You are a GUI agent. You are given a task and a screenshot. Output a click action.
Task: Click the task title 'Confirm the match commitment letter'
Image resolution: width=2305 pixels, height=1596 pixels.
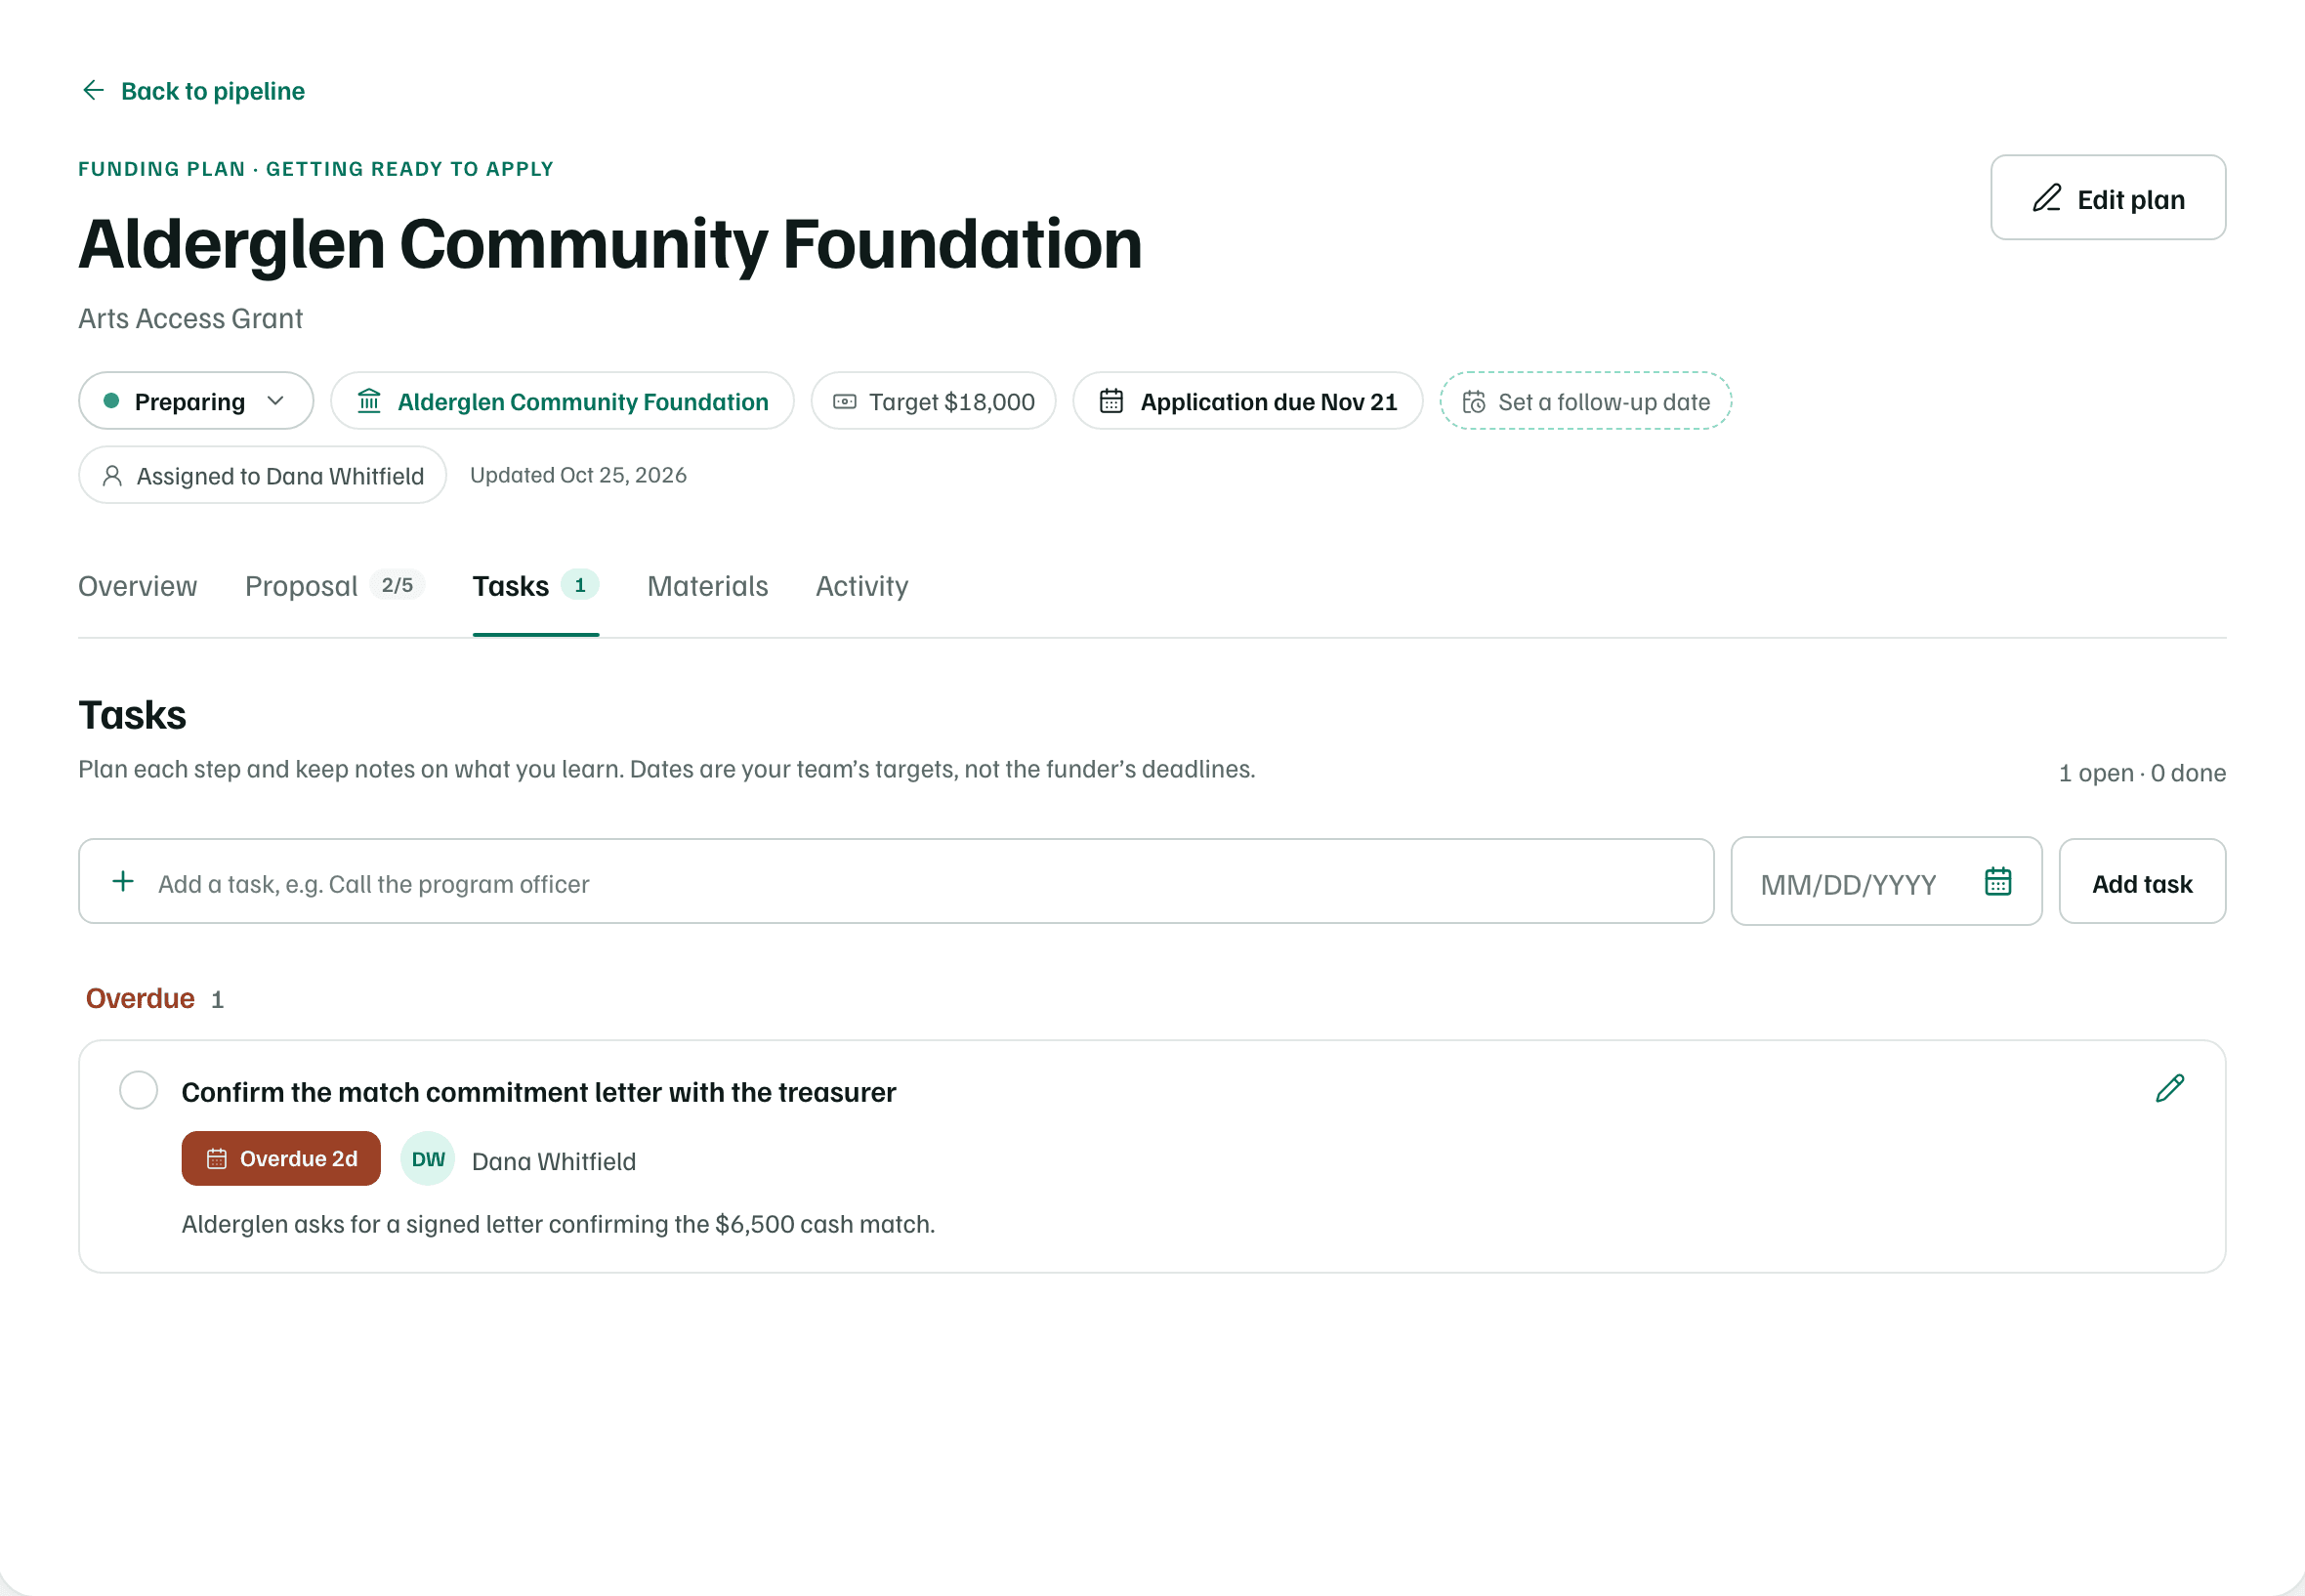click(539, 1092)
